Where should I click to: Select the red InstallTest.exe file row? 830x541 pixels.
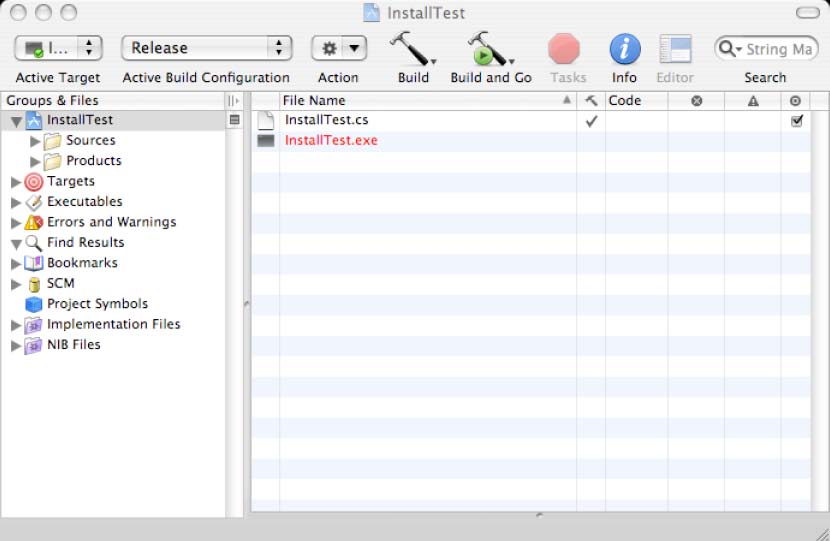tap(530, 141)
